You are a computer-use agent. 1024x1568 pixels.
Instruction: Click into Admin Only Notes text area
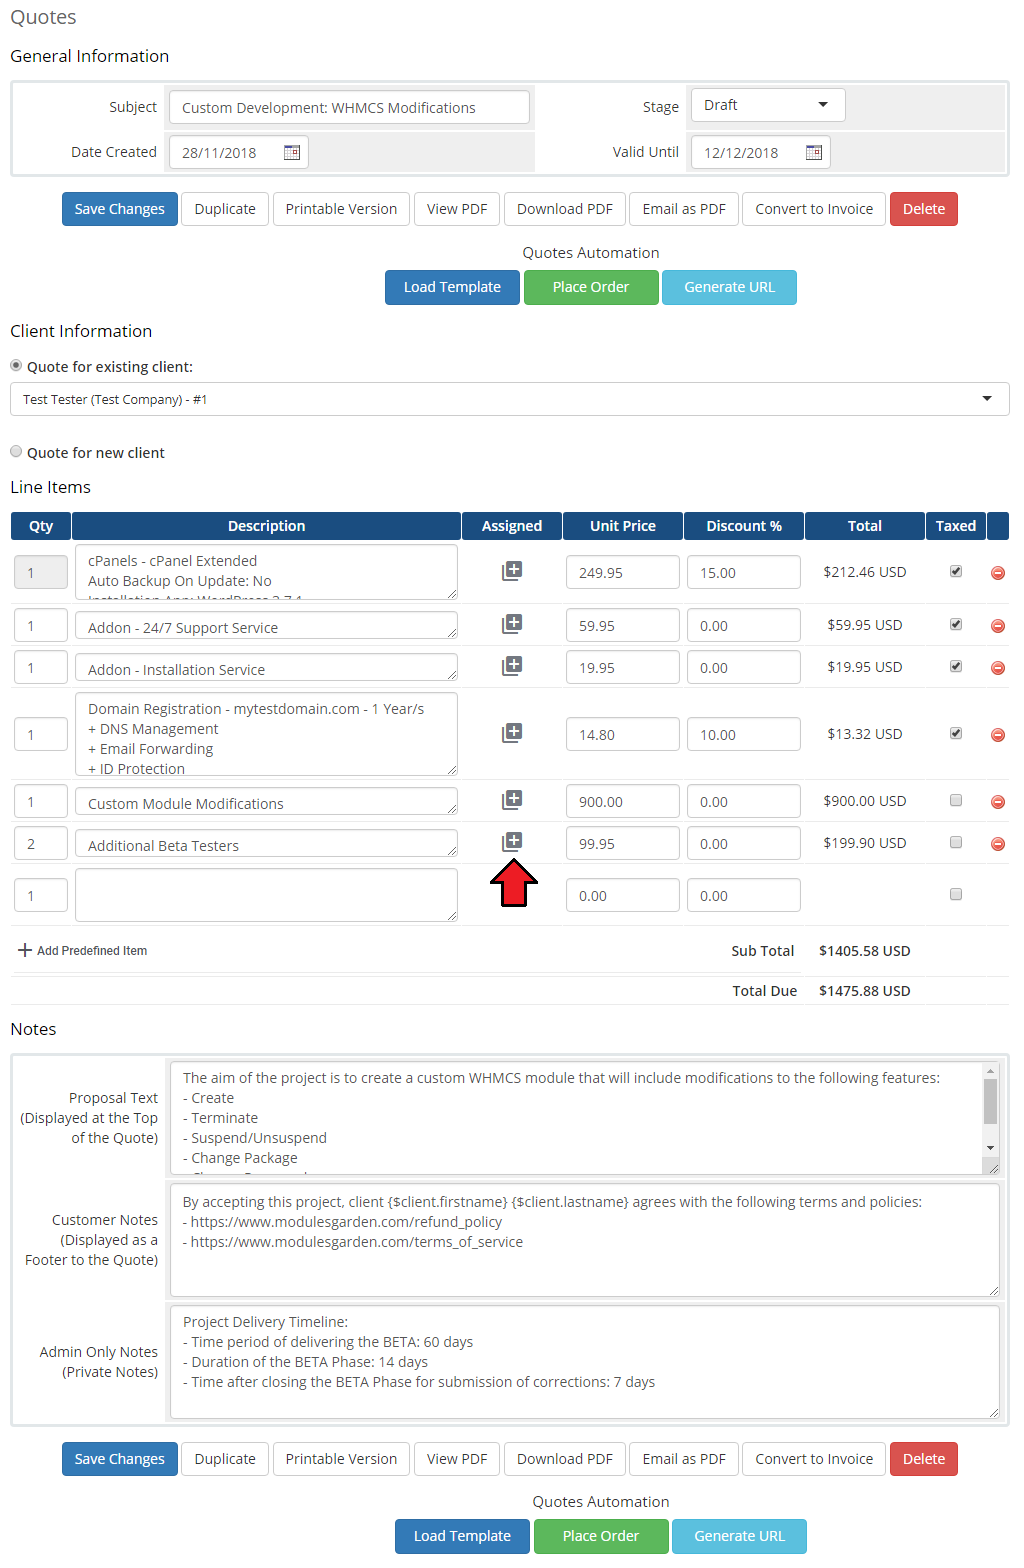(x=585, y=1362)
